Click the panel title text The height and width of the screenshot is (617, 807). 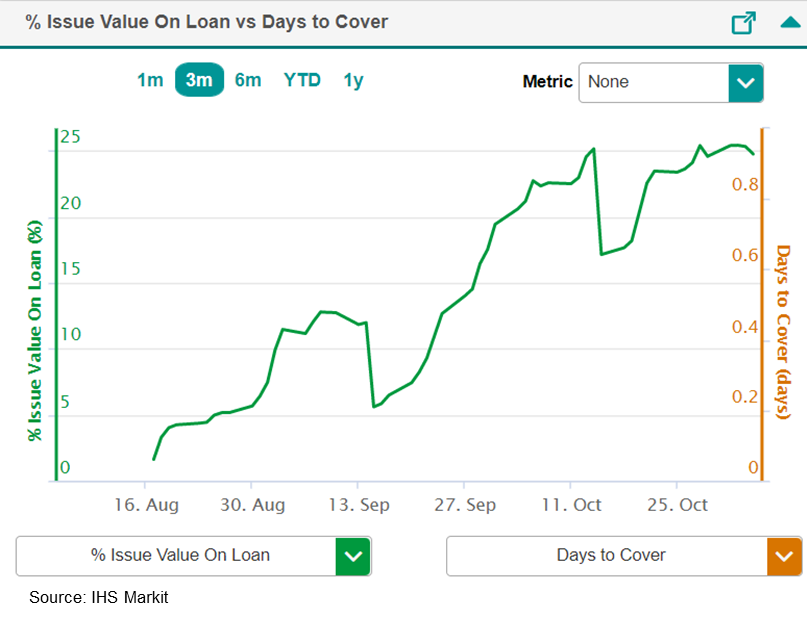coord(207,22)
